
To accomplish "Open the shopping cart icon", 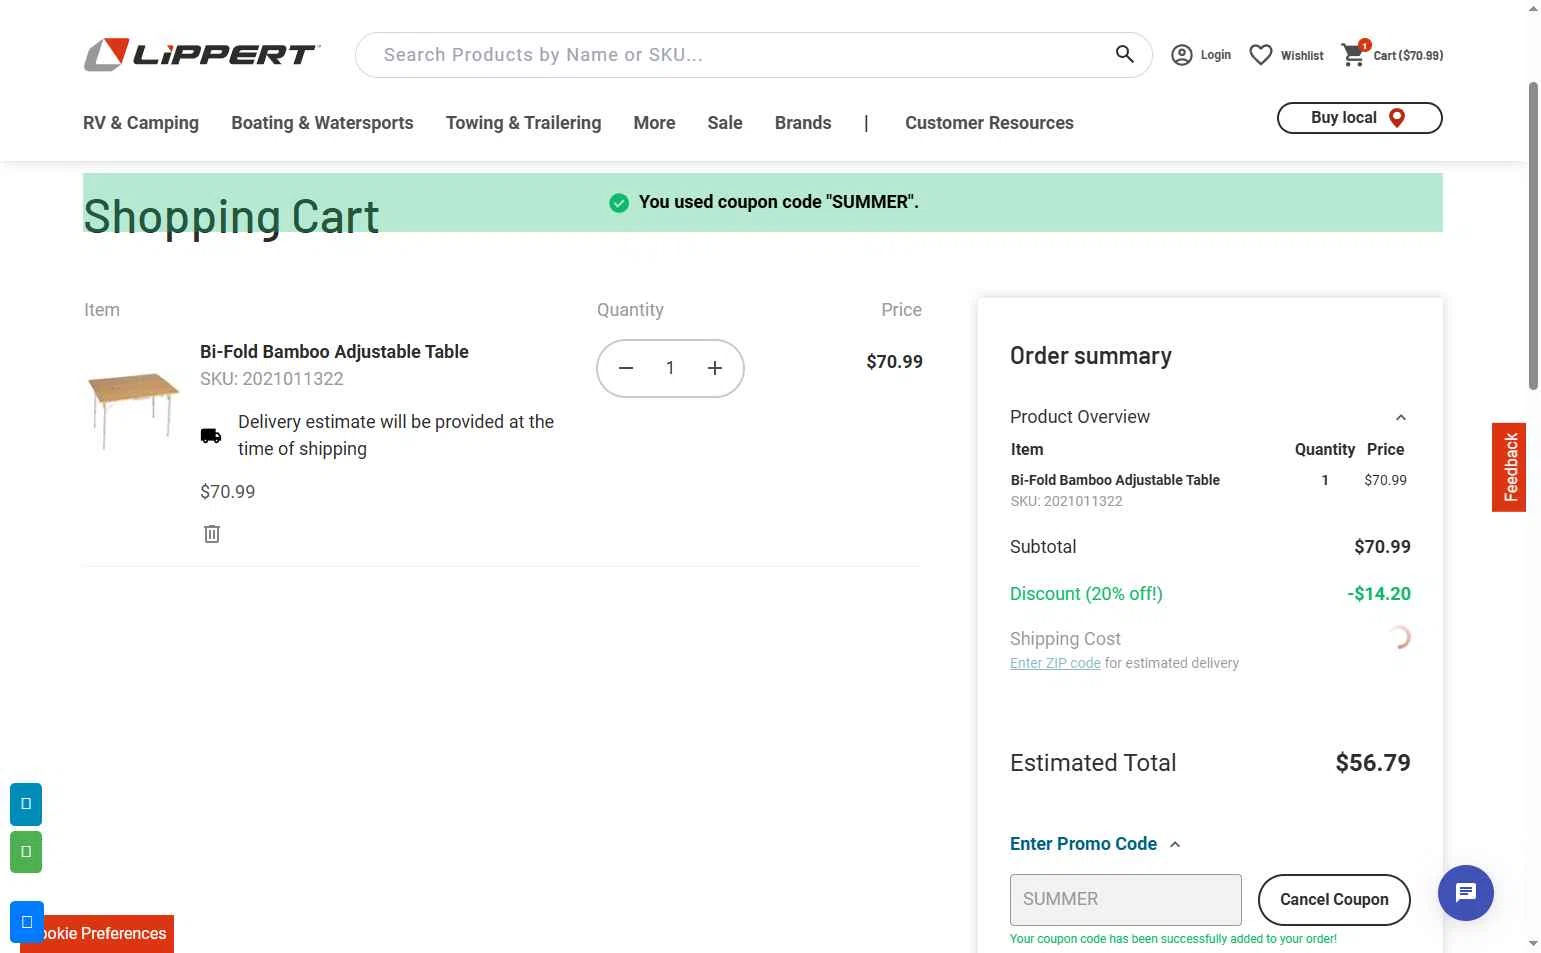I will tap(1354, 55).
